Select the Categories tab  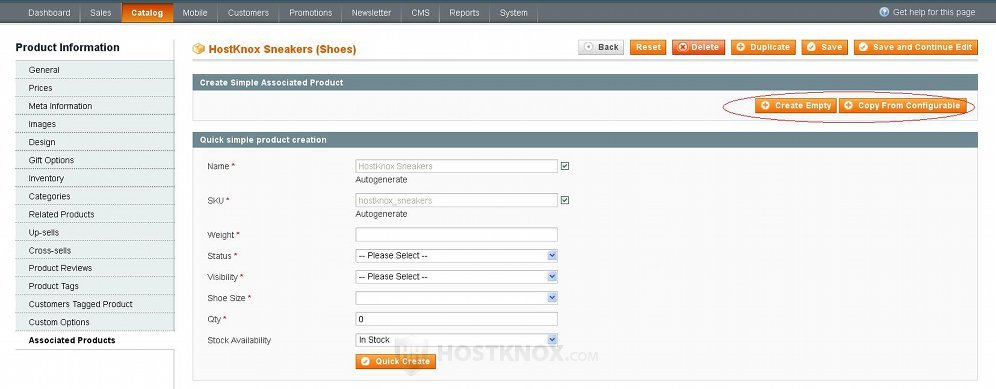(95, 196)
